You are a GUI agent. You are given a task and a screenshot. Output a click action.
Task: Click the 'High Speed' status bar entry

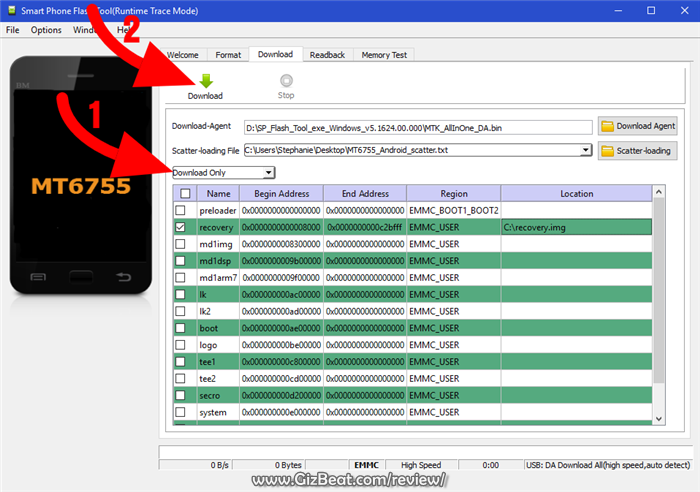click(421, 465)
